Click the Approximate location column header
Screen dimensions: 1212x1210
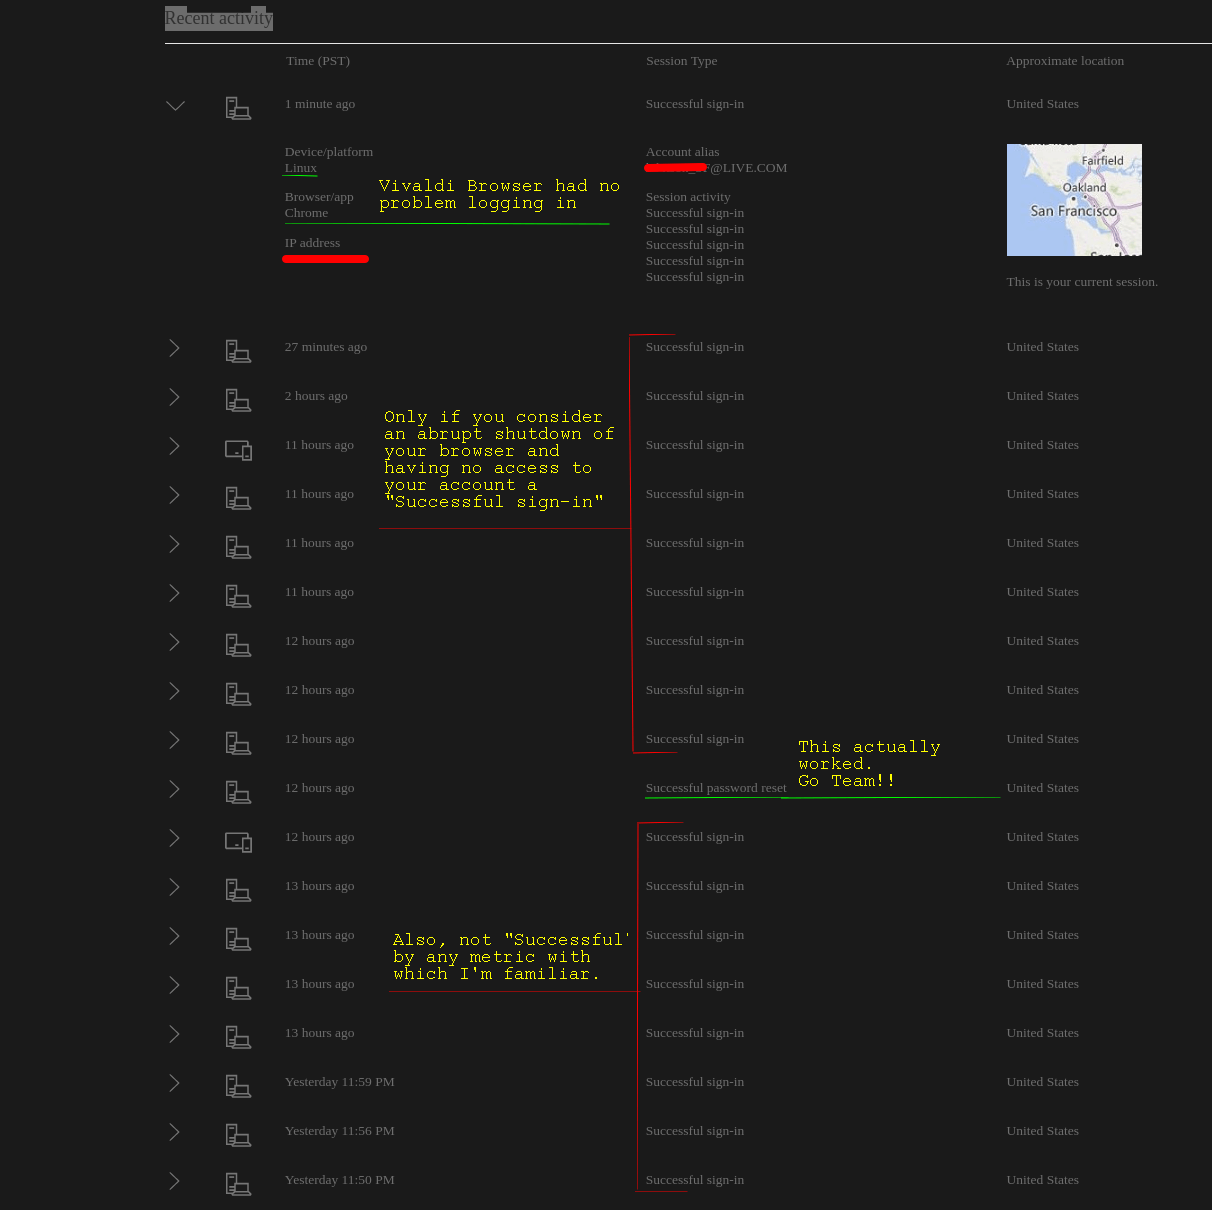click(1065, 61)
